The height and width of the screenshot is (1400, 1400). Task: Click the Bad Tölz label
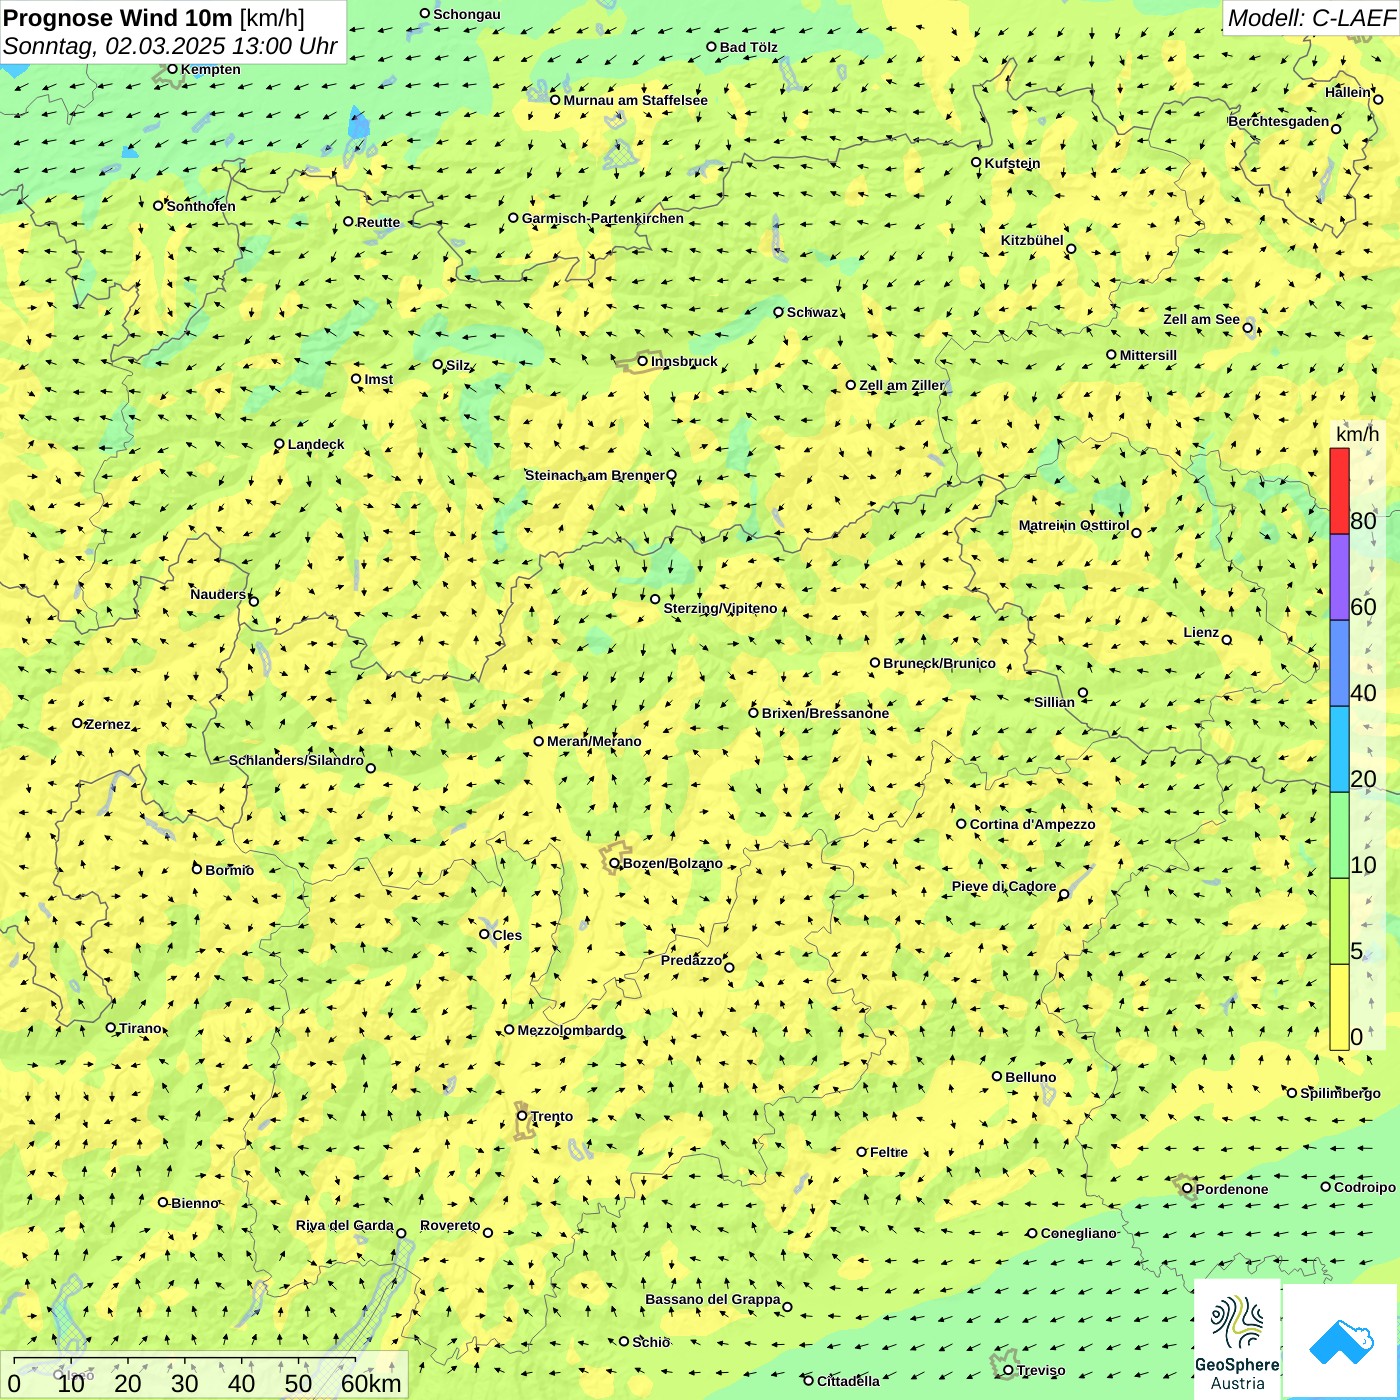749,47
